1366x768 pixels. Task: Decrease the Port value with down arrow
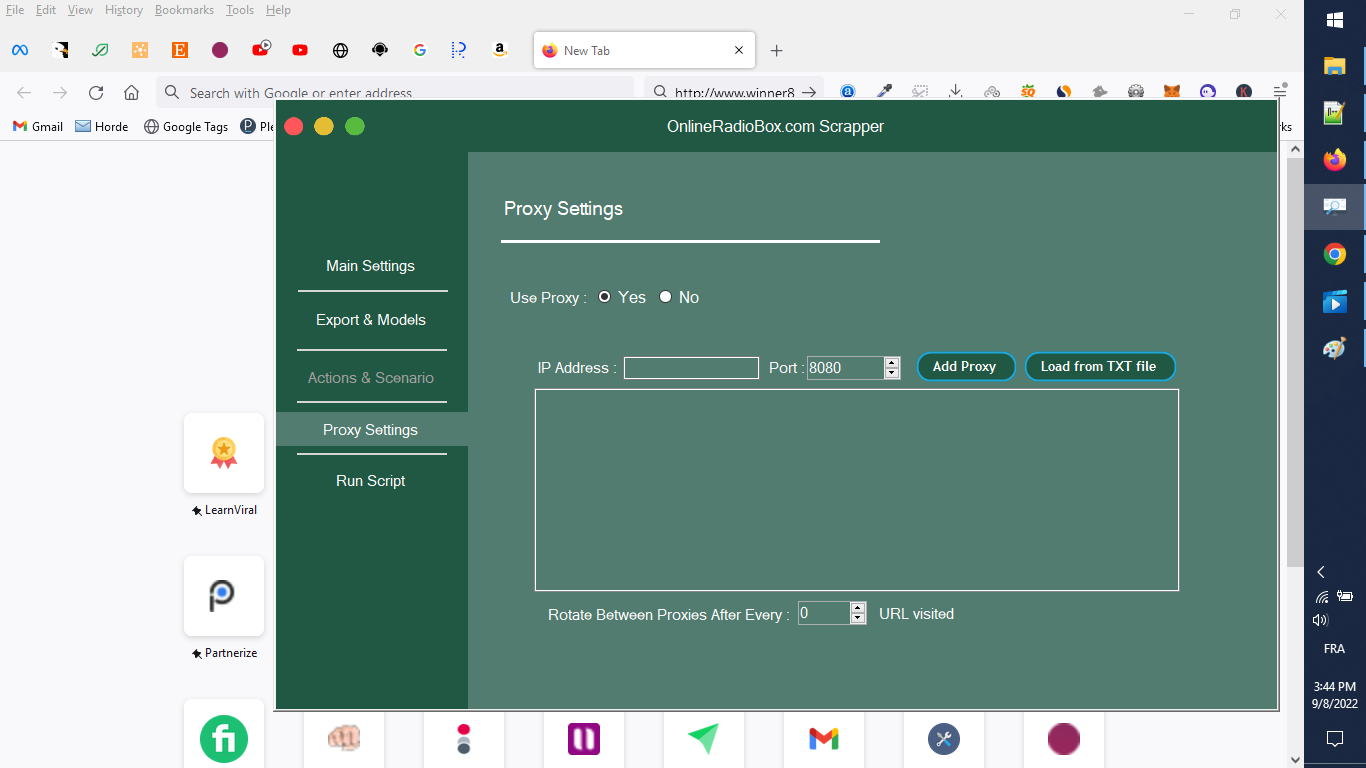(892, 374)
